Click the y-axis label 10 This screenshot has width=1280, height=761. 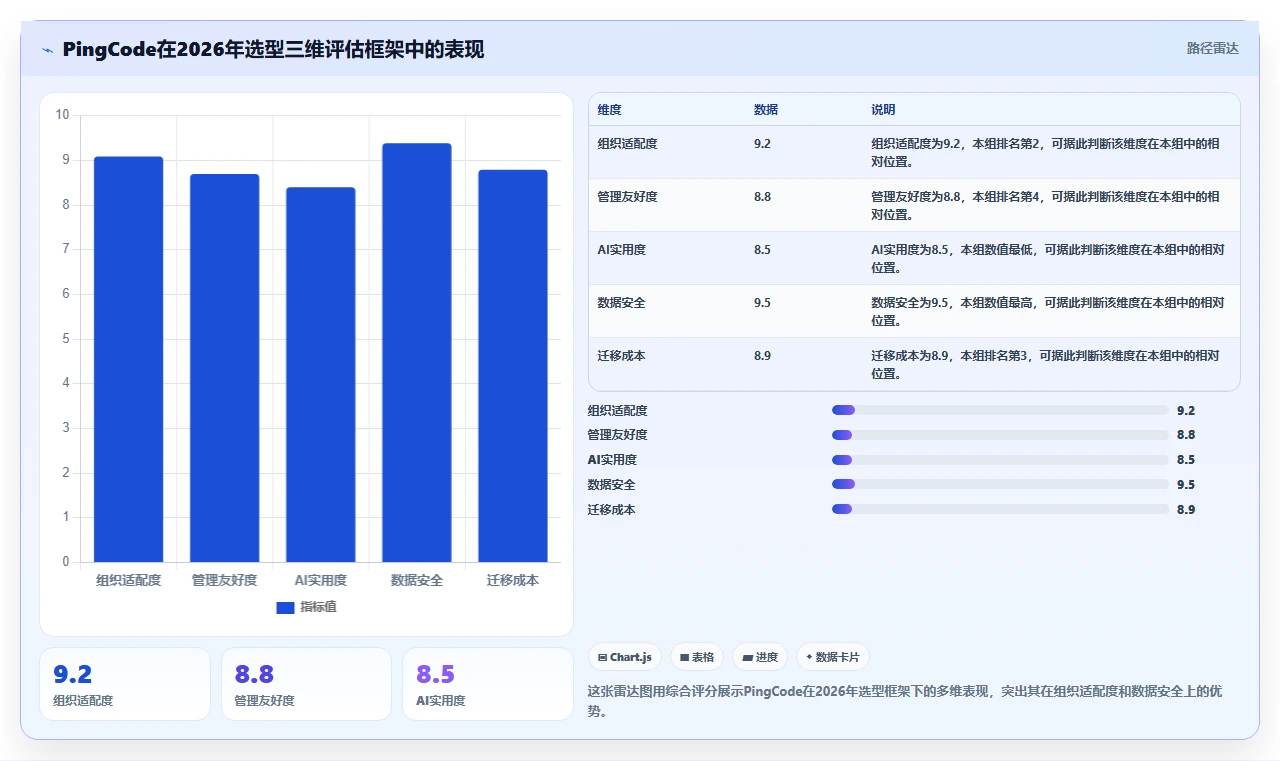point(62,115)
